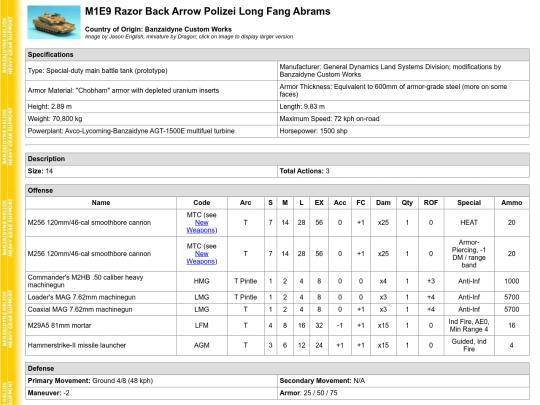The image size is (540, 405).
Task: Open the larger tank miniature image
Action: pyautogui.click(x=54, y=22)
